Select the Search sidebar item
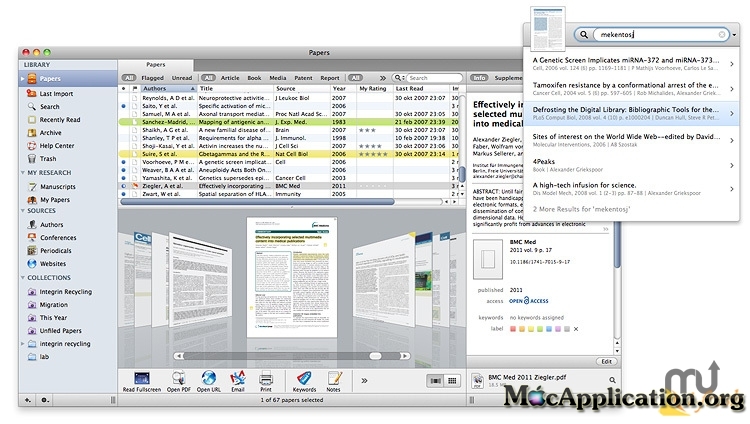The width and height of the screenshot is (750, 424). [49, 107]
